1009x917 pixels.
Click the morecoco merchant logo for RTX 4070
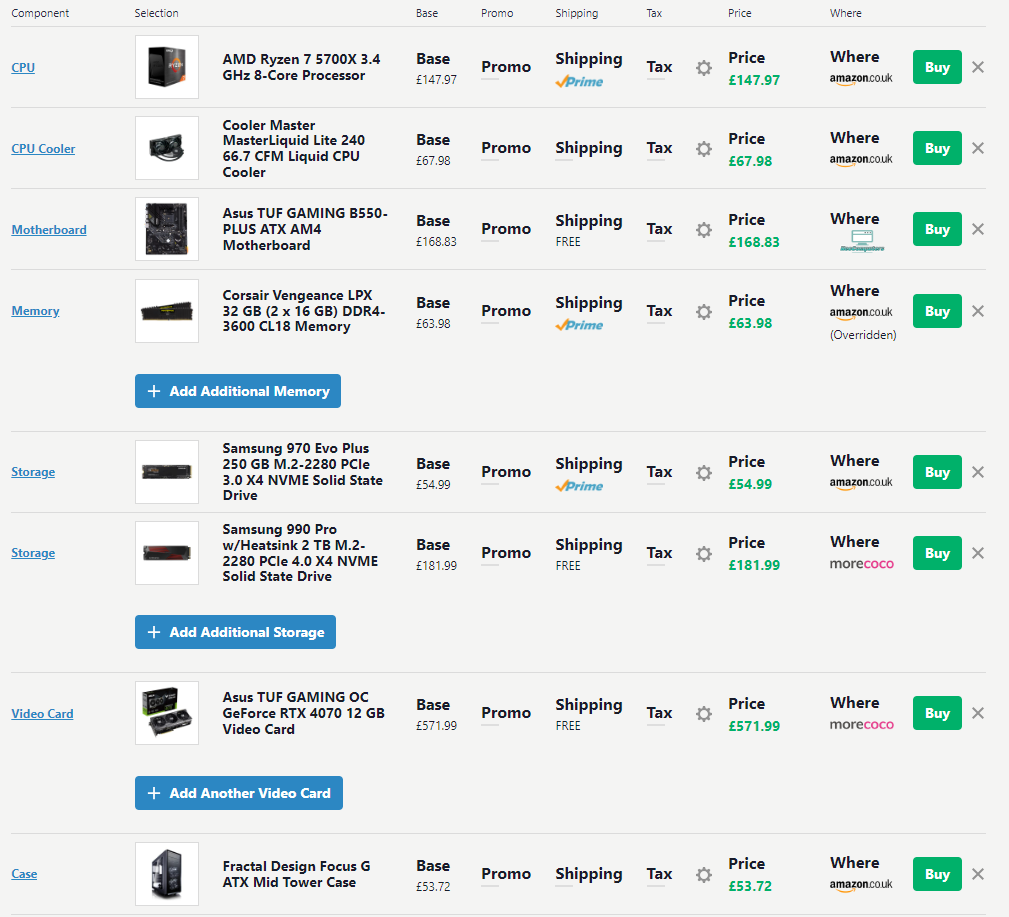pos(862,725)
